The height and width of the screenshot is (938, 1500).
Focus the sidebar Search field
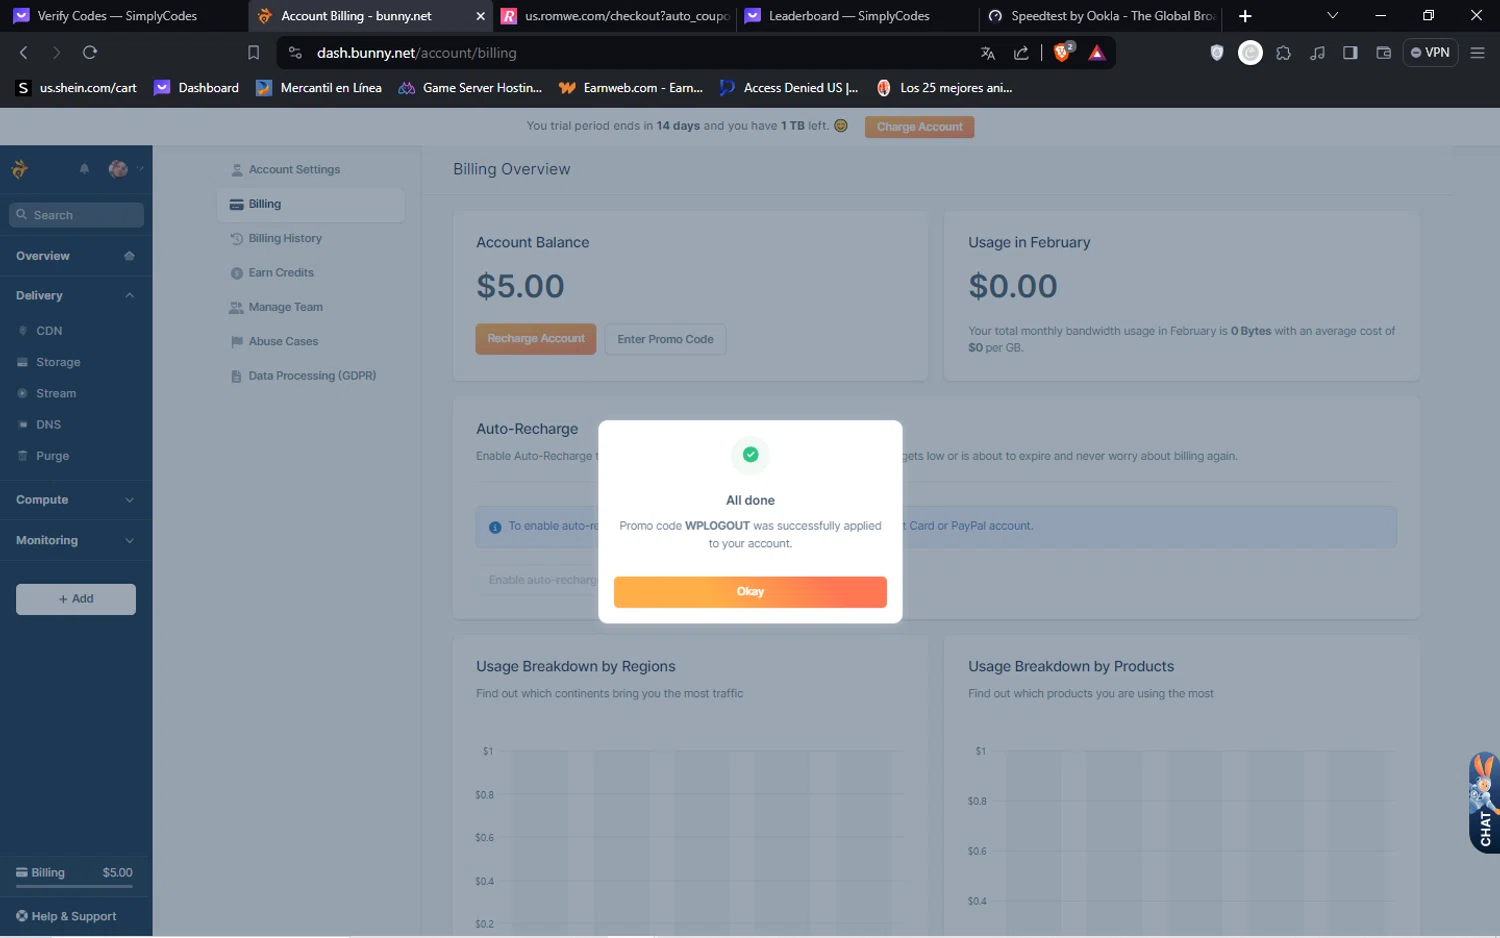tap(76, 215)
